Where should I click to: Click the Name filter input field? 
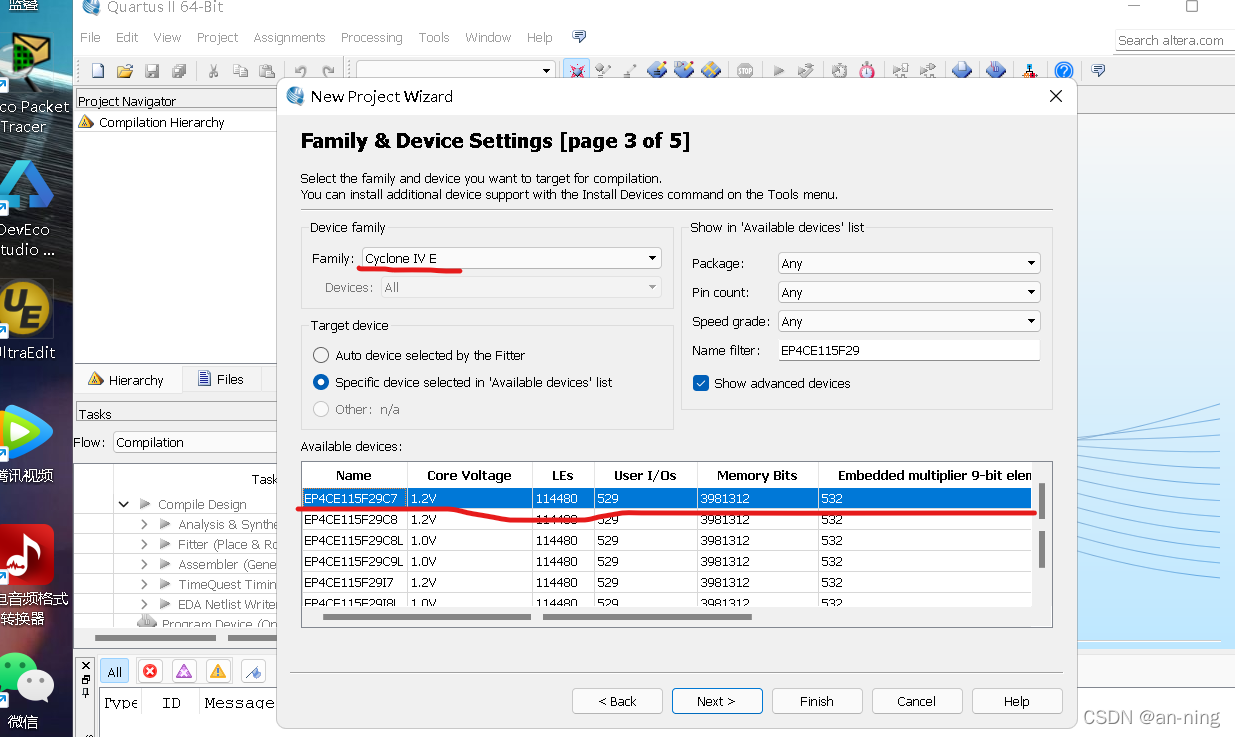[909, 350]
